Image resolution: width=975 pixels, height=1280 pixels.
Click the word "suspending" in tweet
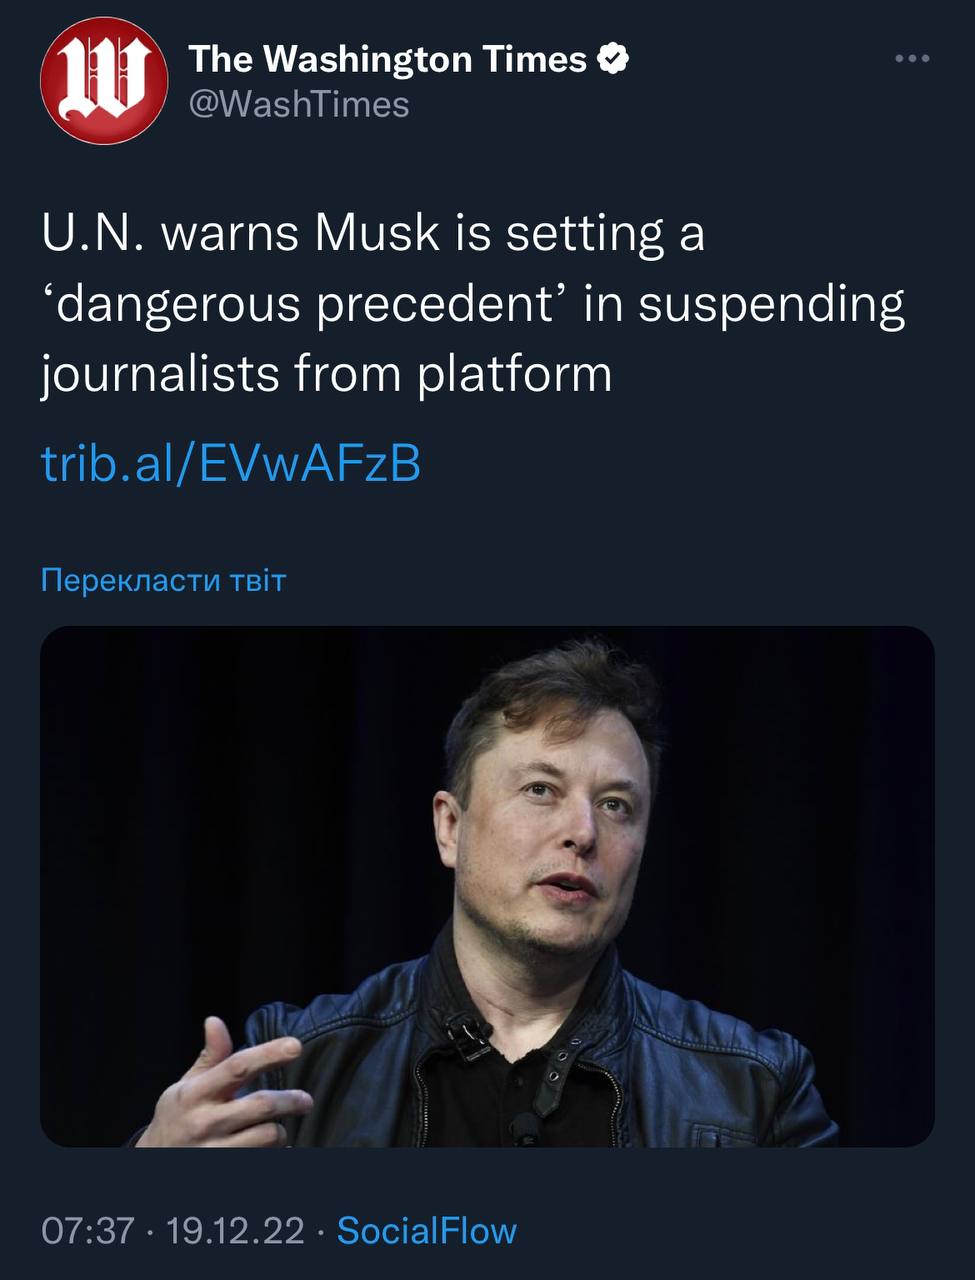click(771, 304)
